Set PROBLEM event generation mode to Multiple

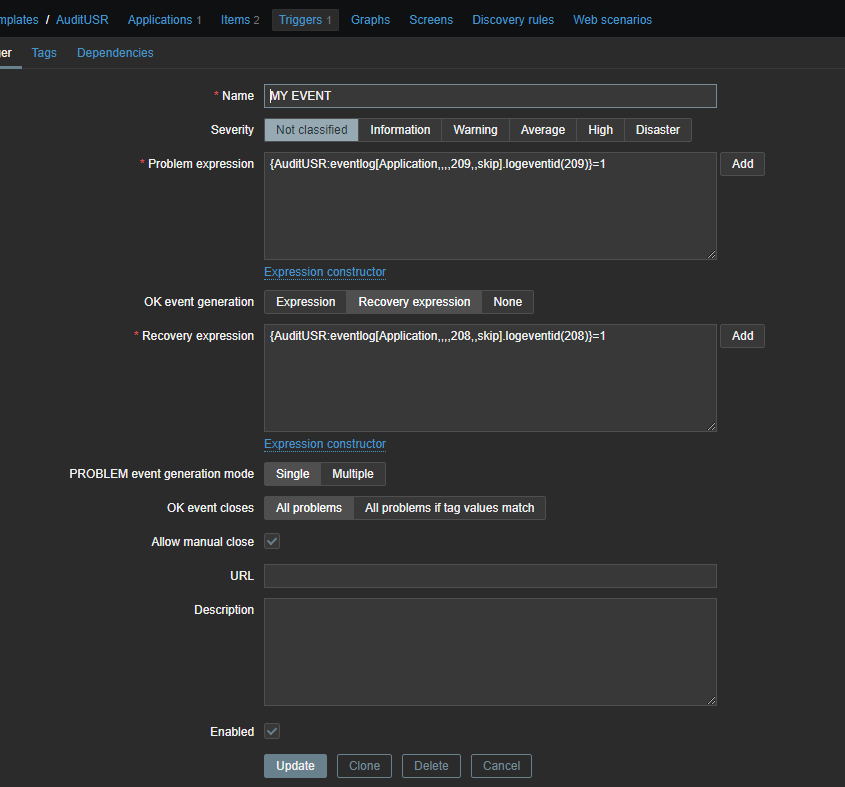352,474
